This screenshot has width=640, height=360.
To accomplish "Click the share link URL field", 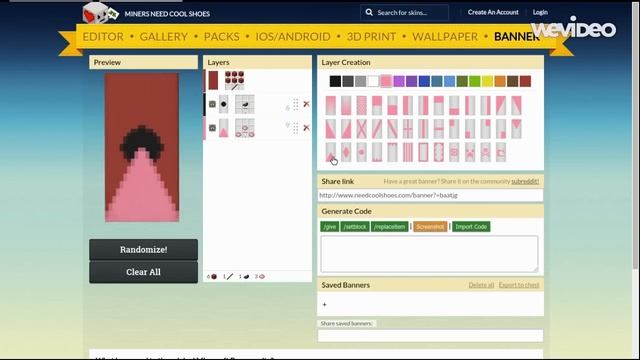I will point(430,195).
